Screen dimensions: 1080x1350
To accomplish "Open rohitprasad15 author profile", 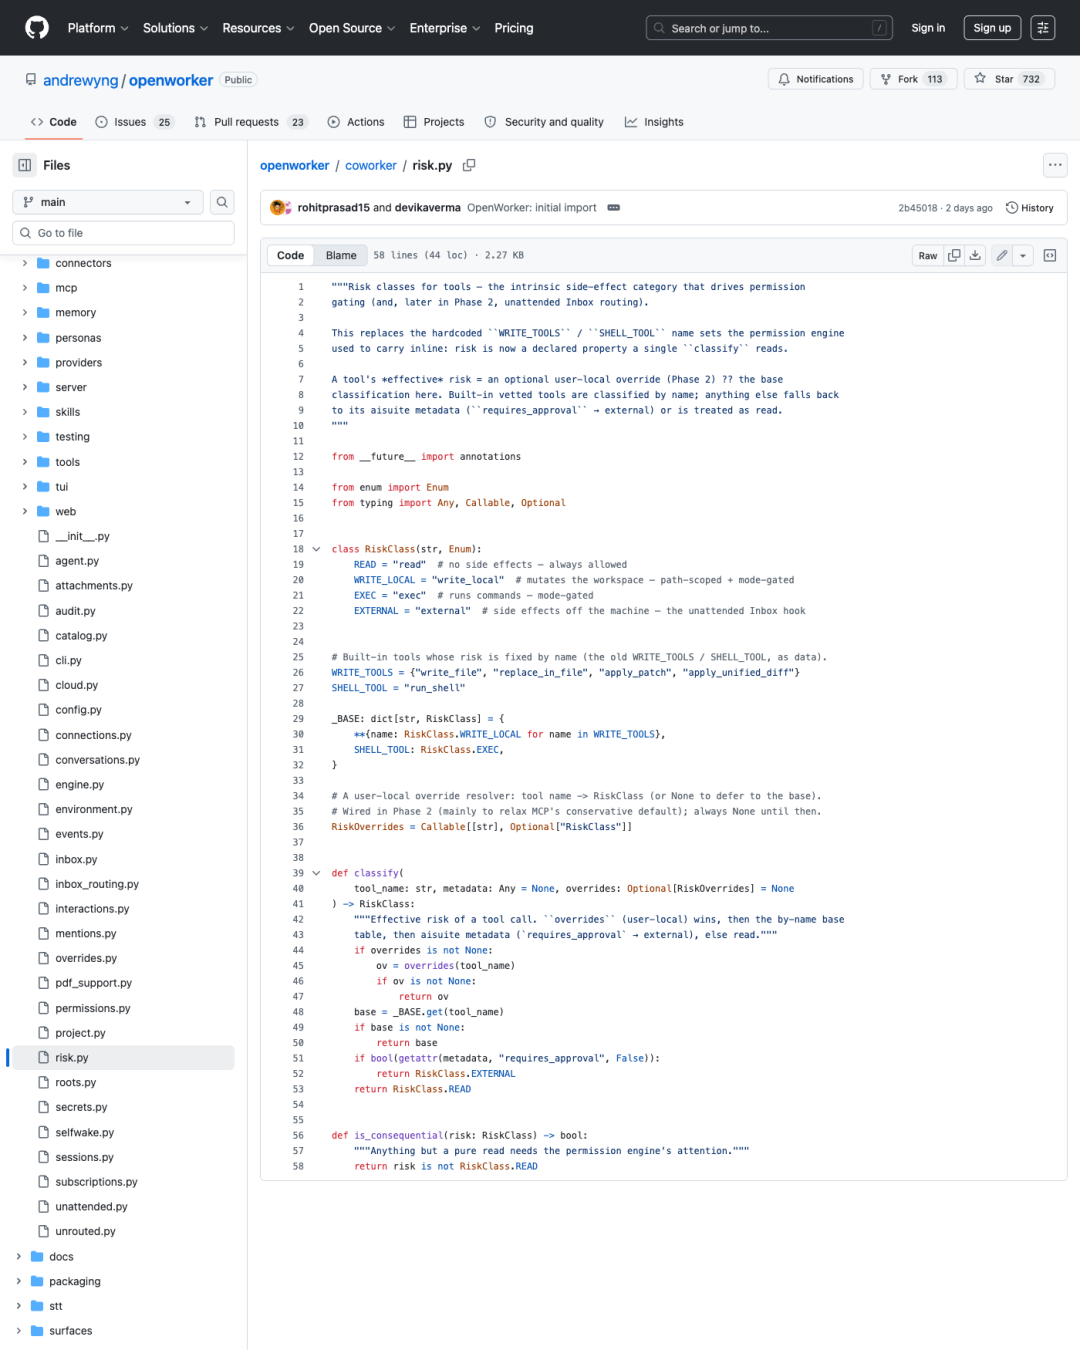I will [333, 208].
